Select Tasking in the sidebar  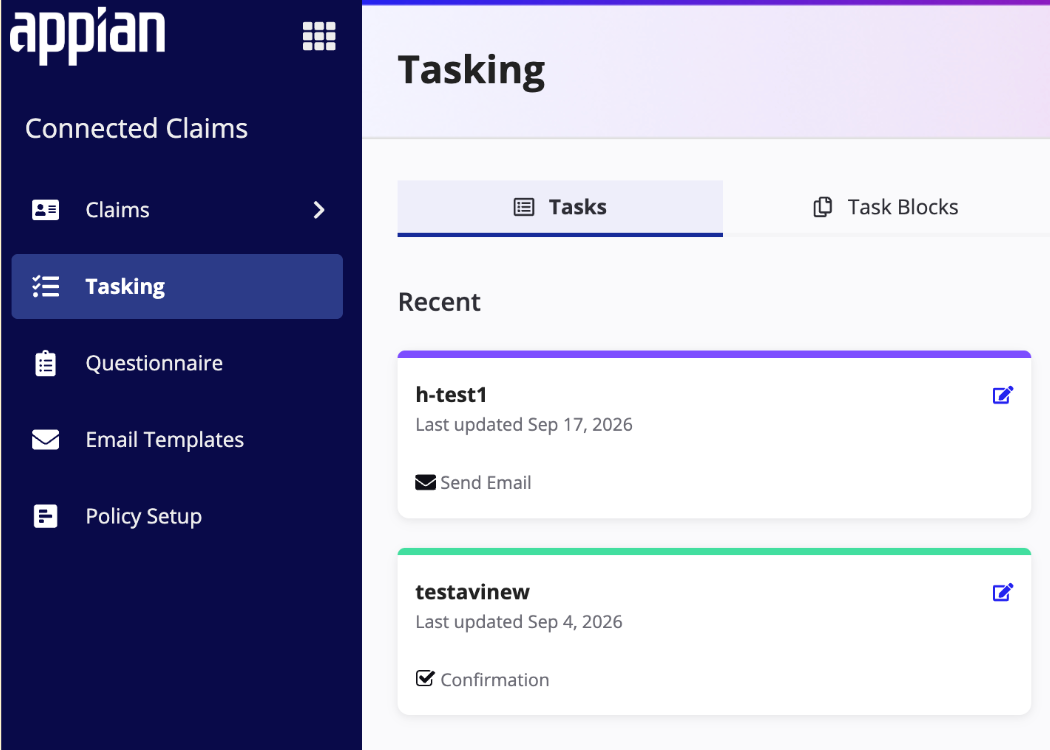point(177,287)
